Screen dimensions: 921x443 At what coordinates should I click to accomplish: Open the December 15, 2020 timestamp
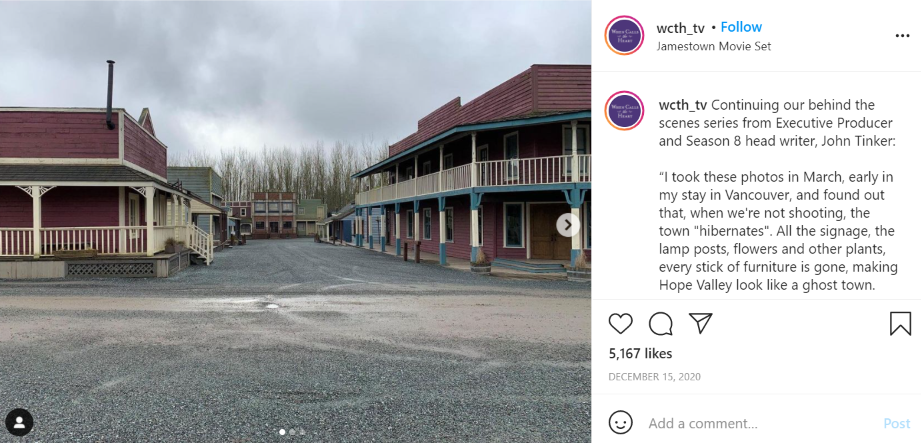pos(654,377)
